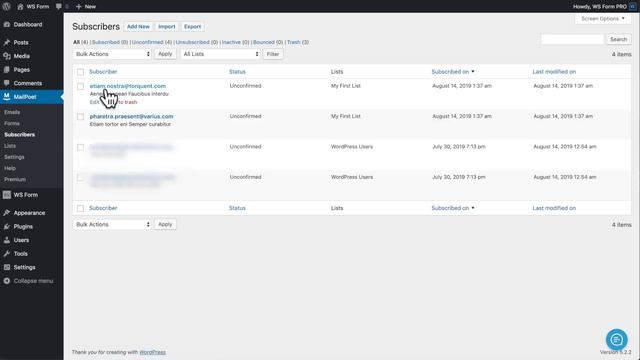Sort by Status column header
The height and width of the screenshot is (360, 640).
237,72
